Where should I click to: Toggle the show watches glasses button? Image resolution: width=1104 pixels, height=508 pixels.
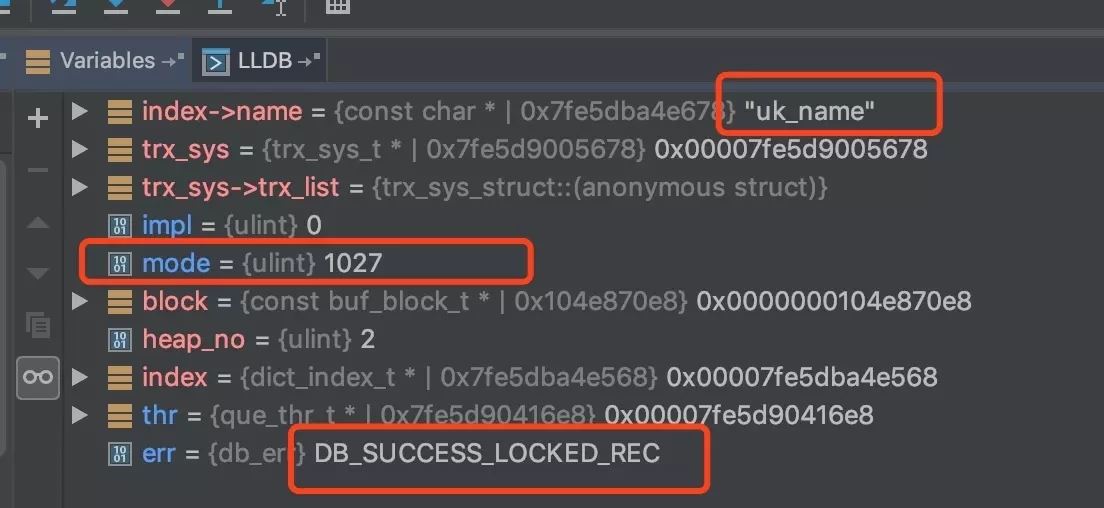[x=38, y=376]
